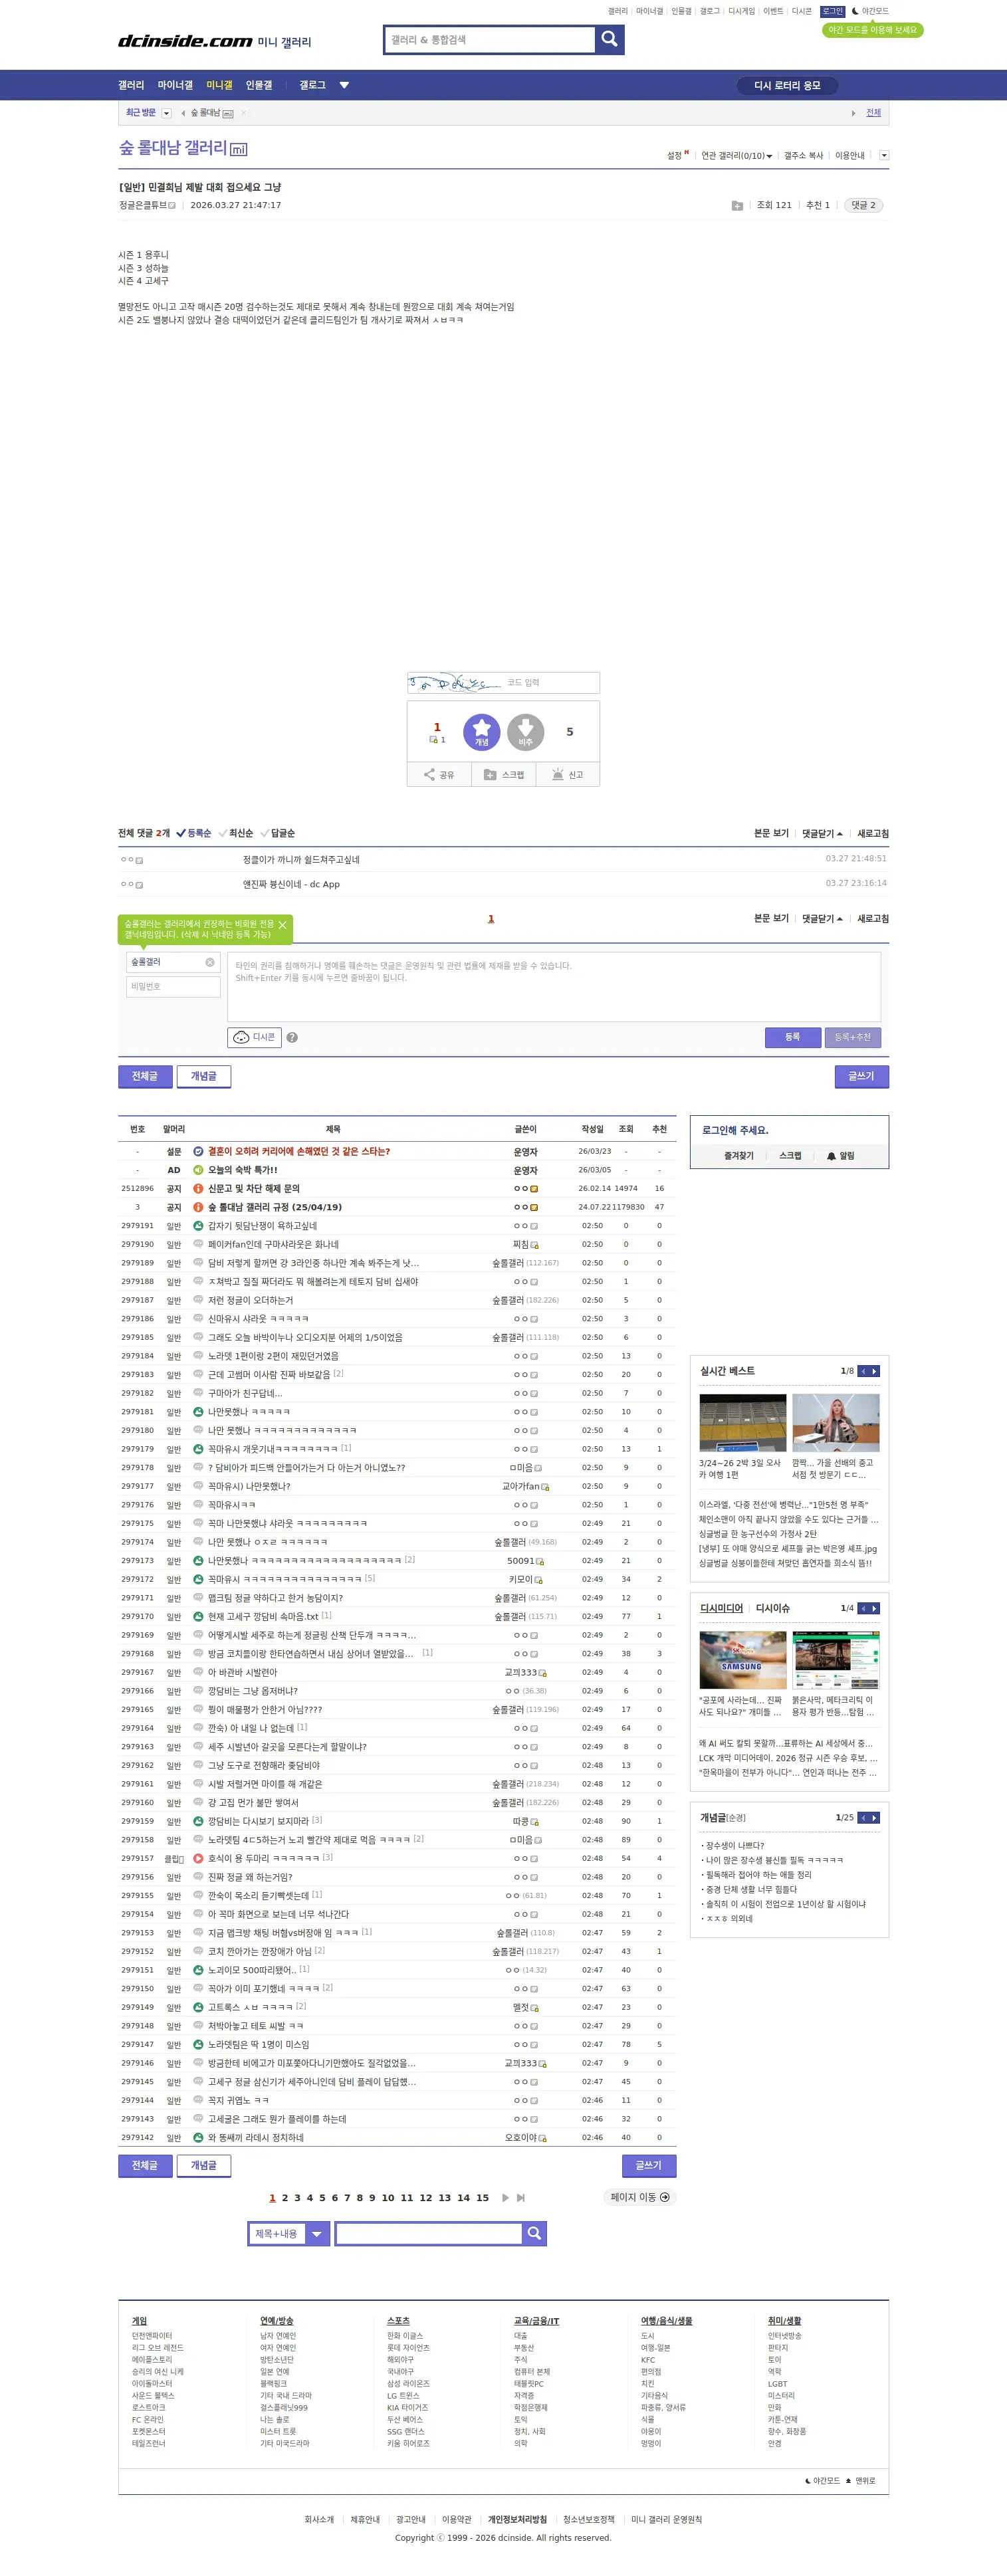Click the 등록+추천 button
Viewport: 1007px width, 2576px height.
[x=853, y=1037]
